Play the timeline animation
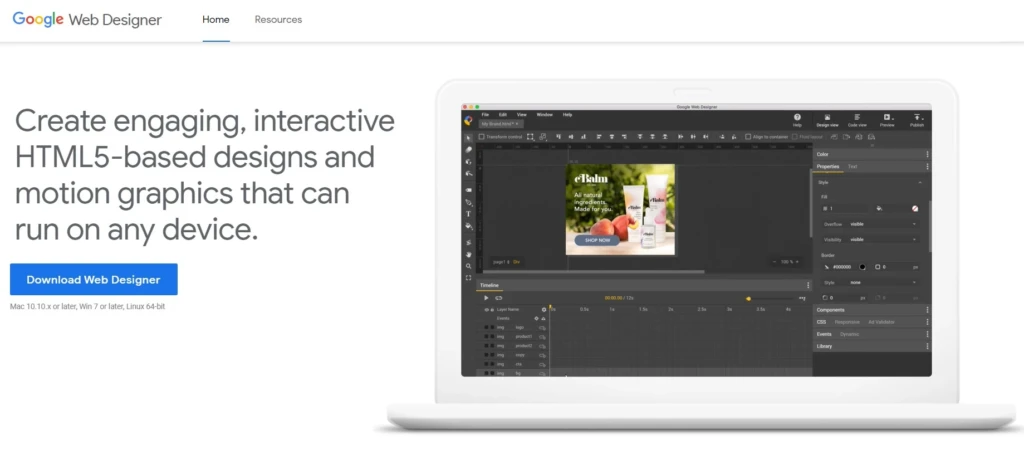Viewport: 1024px width, 469px height. [486, 298]
